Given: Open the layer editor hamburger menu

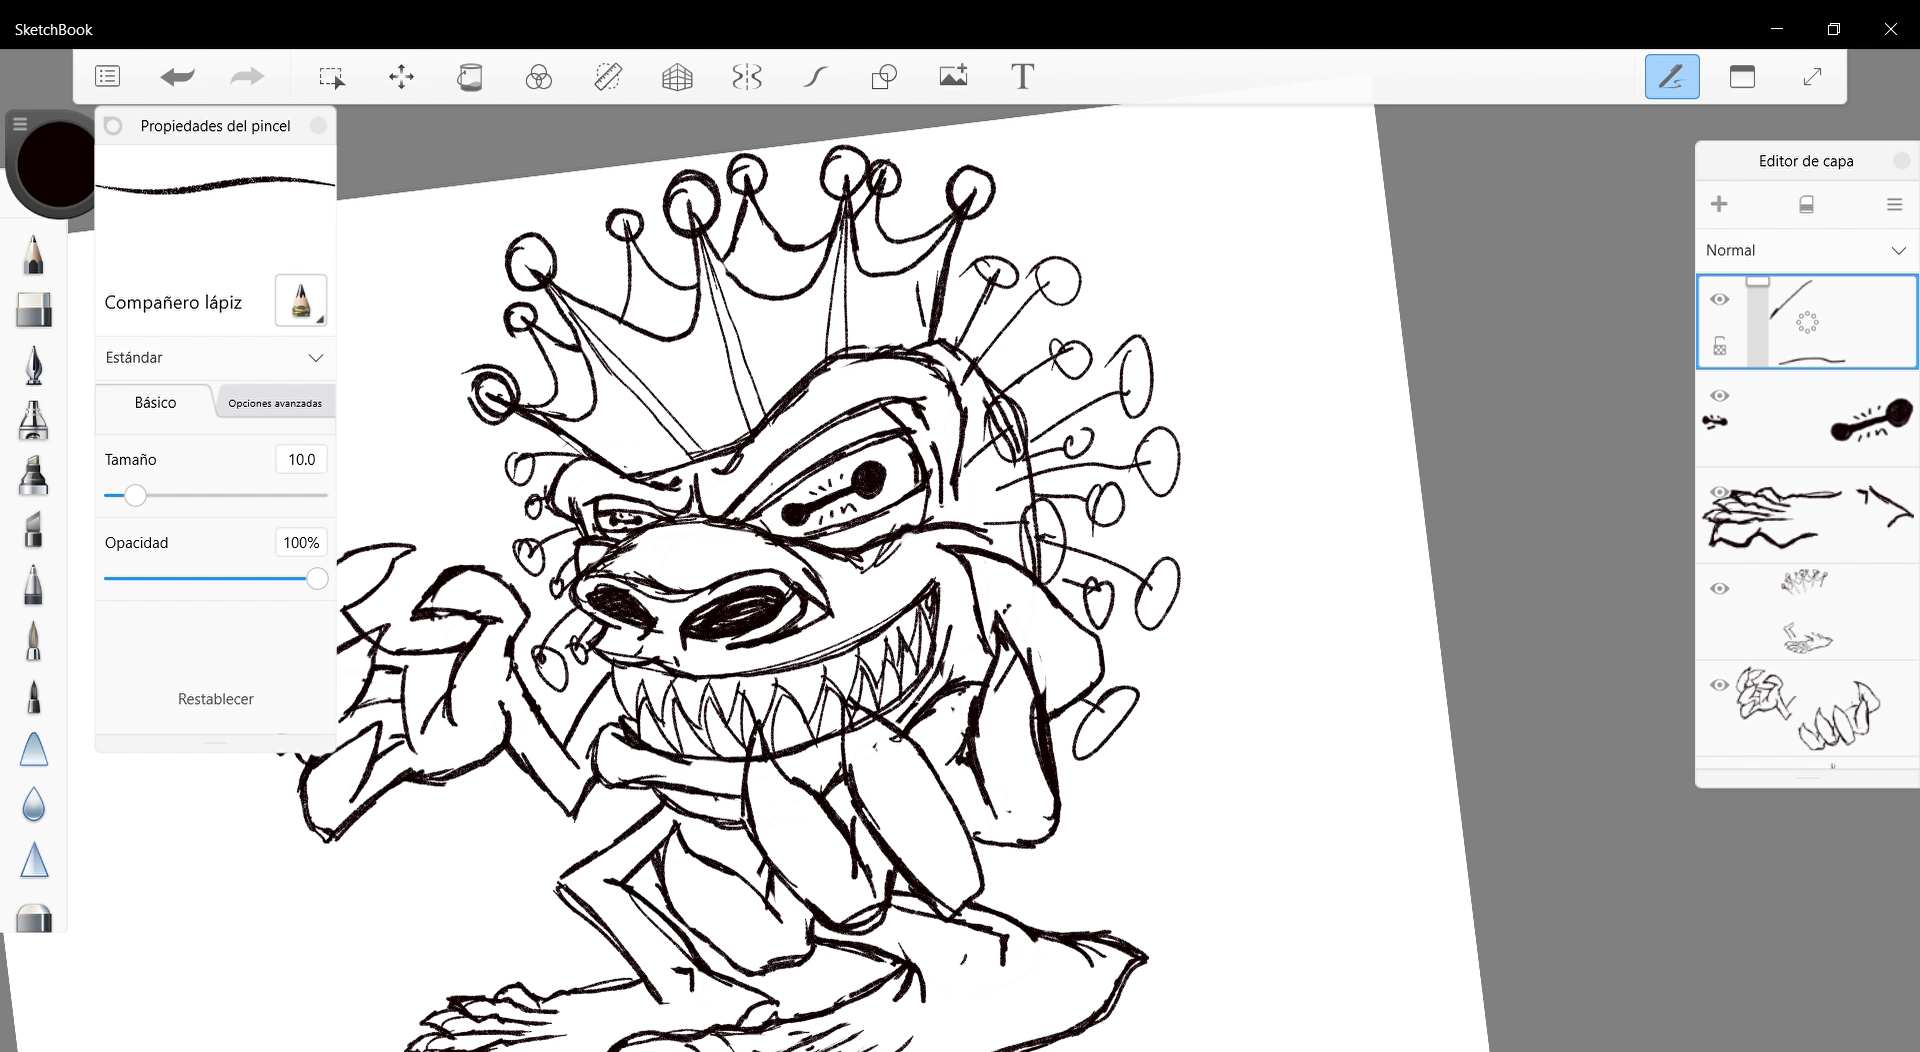Looking at the screenshot, I should (1894, 204).
